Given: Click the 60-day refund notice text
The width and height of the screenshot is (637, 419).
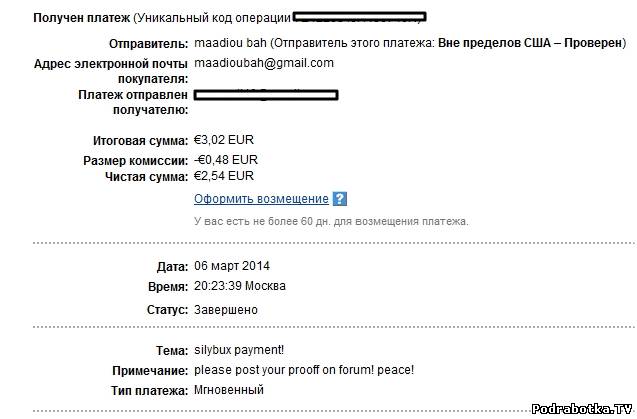Looking at the screenshot, I should tap(331, 221).
